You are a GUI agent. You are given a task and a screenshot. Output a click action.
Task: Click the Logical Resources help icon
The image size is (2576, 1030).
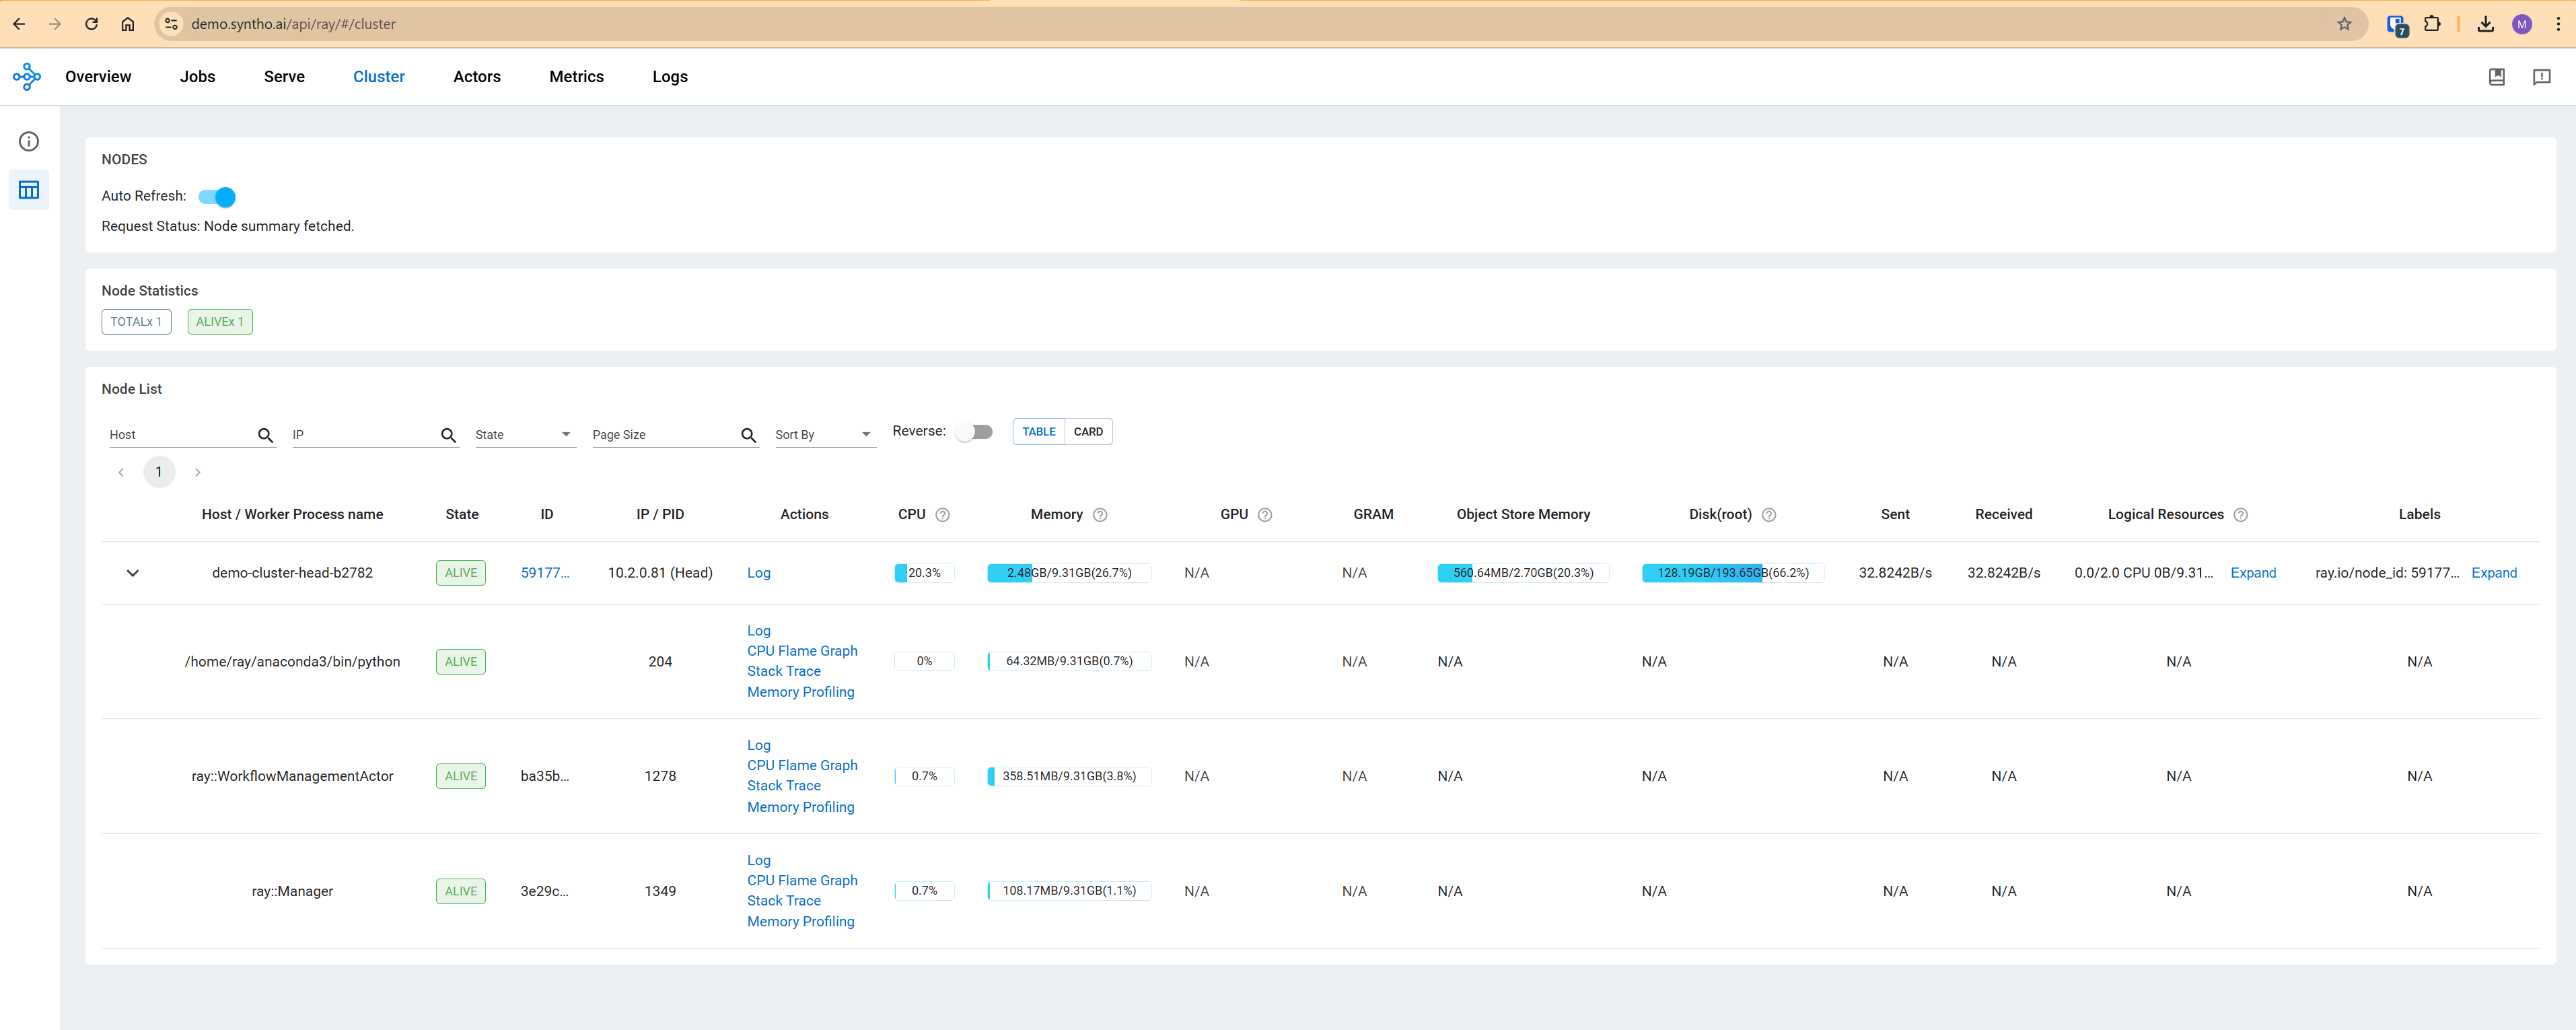2240,515
